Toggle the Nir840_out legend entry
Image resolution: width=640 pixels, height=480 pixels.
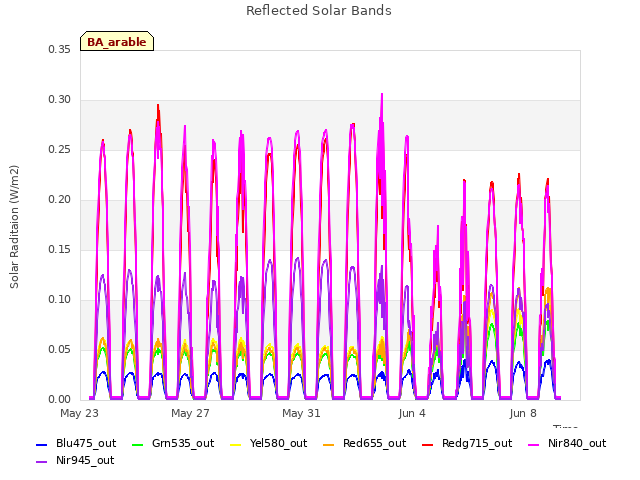click(567, 444)
